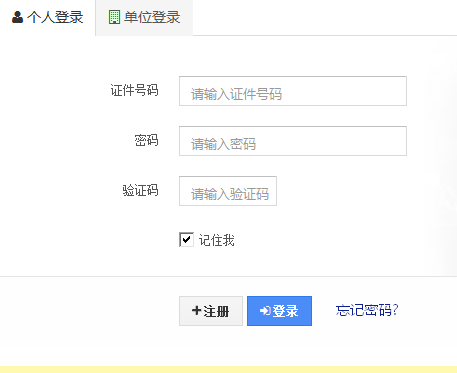Uncheck the 记住我 checkbox
The width and height of the screenshot is (457, 373).
click(186, 240)
